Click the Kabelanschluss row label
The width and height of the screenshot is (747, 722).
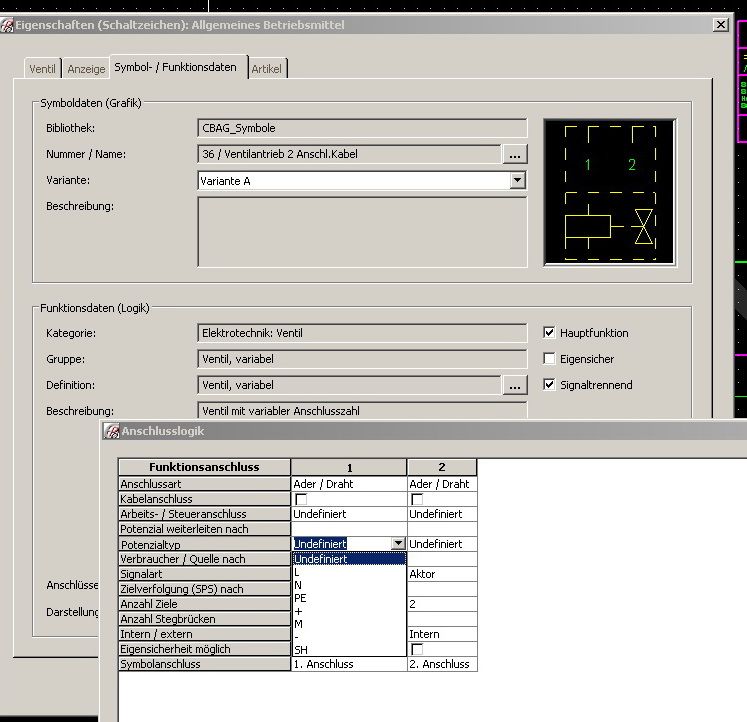point(204,499)
